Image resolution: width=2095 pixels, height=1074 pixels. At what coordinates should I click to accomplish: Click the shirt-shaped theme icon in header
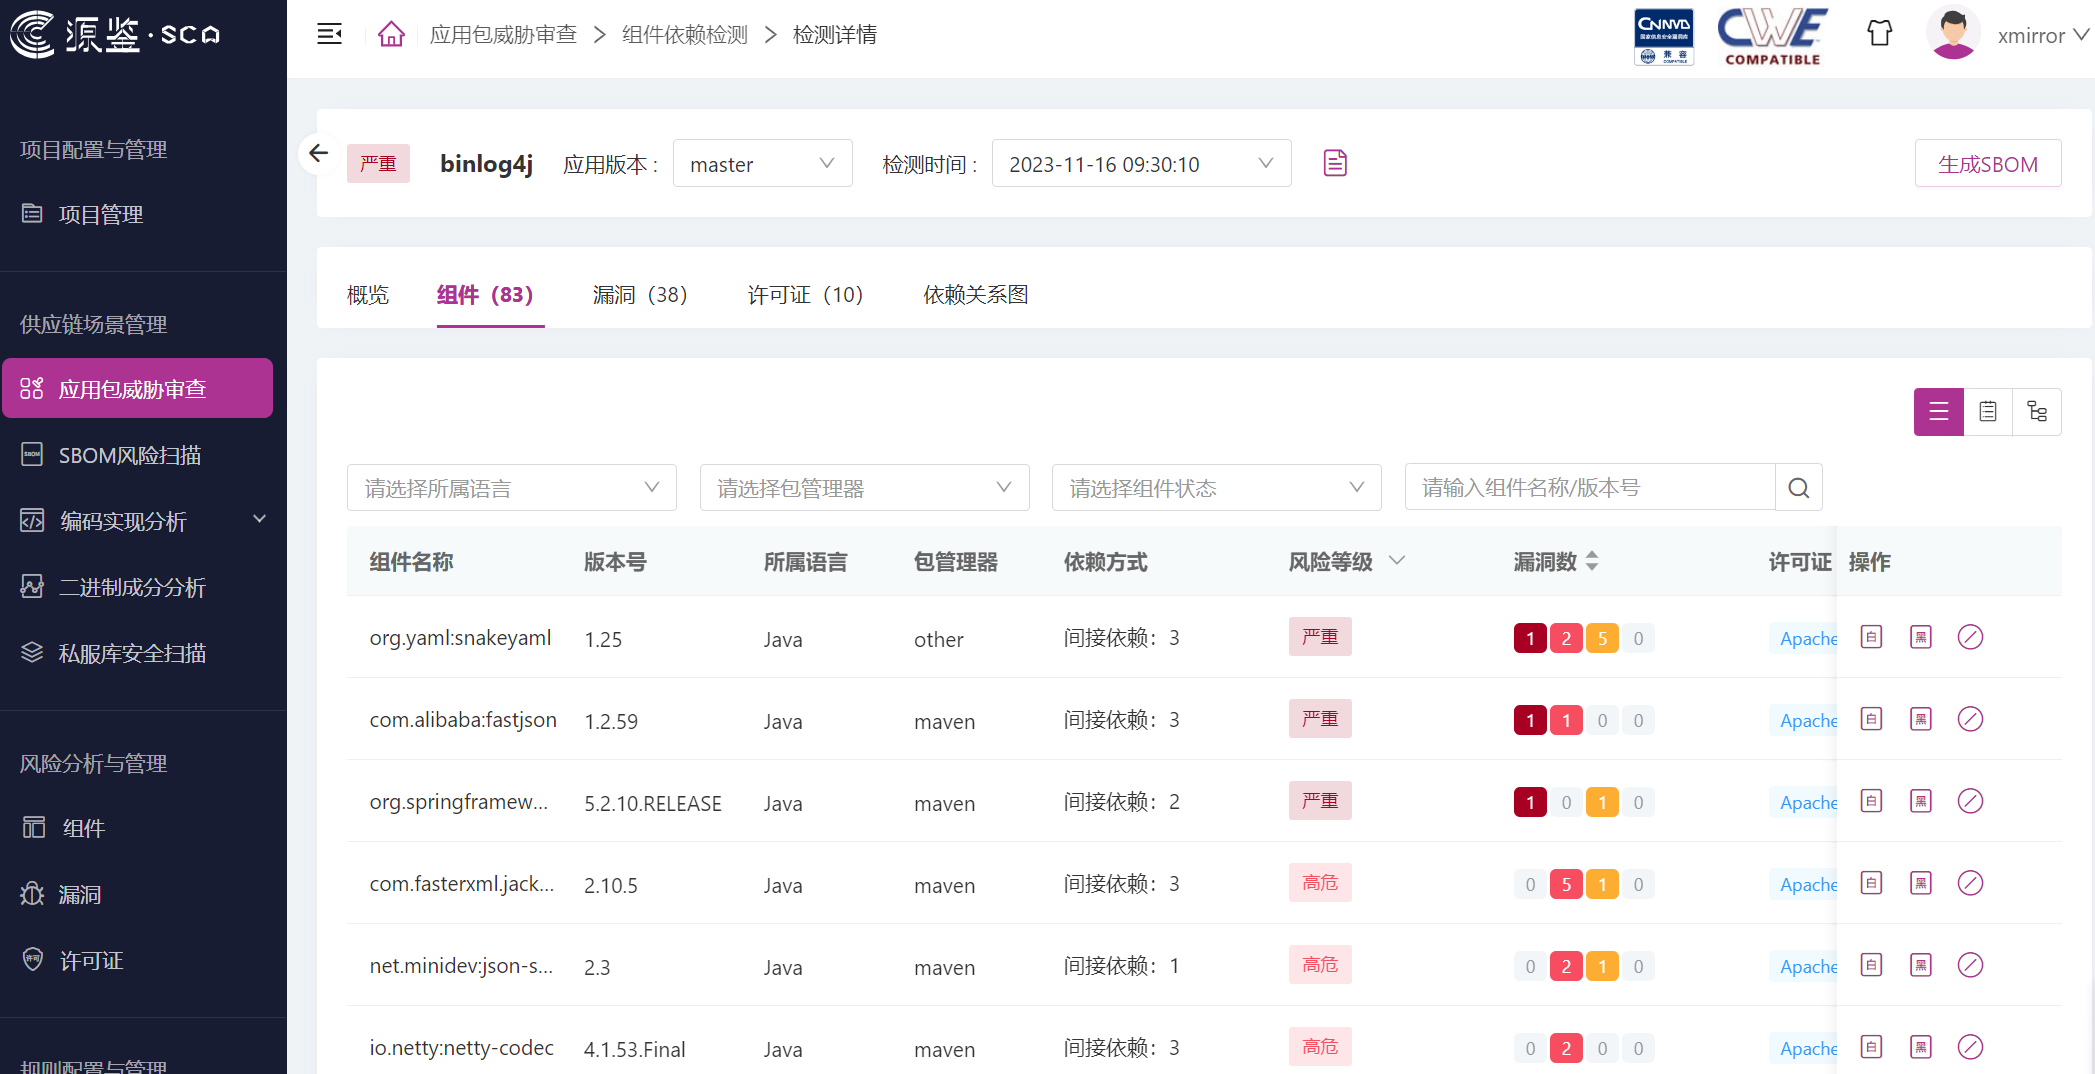pyautogui.click(x=1880, y=33)
